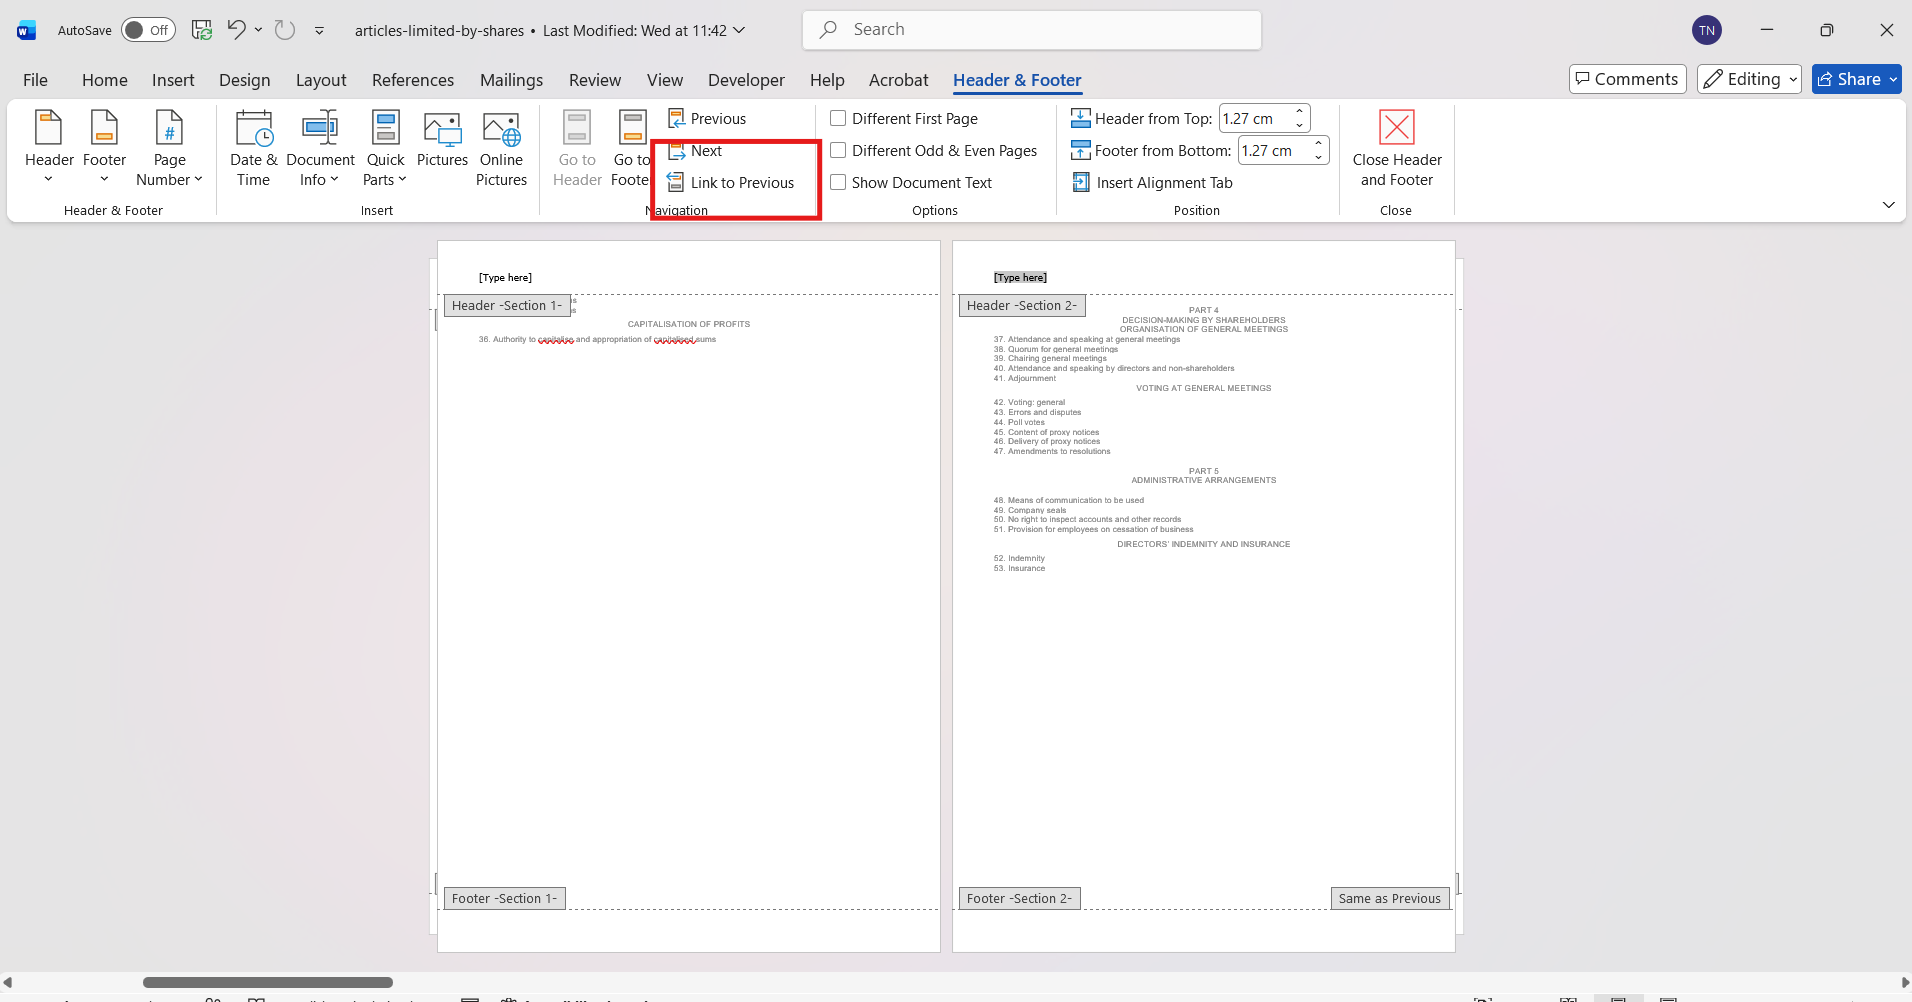This screenshot has height=1002, width=1912.
Task: Open Customize Quick Access Toolbar dropdown
Action: pyautogui.click(x=319, y=31)
